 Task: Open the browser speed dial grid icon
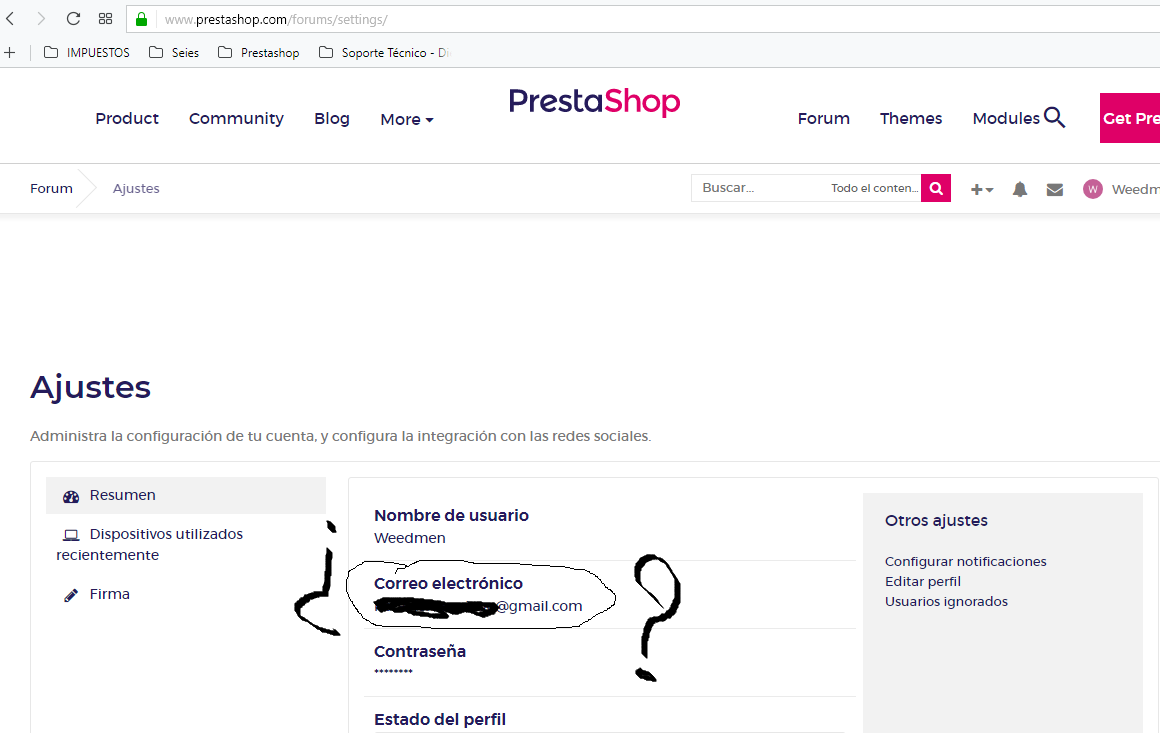(106, 19)
